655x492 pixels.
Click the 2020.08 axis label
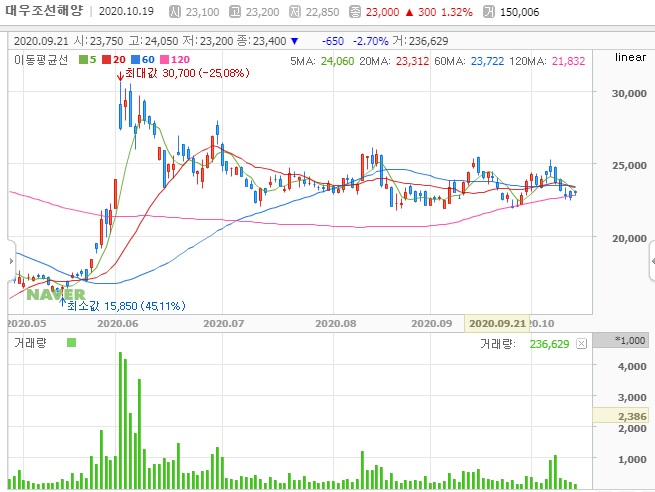pos(335,324)
